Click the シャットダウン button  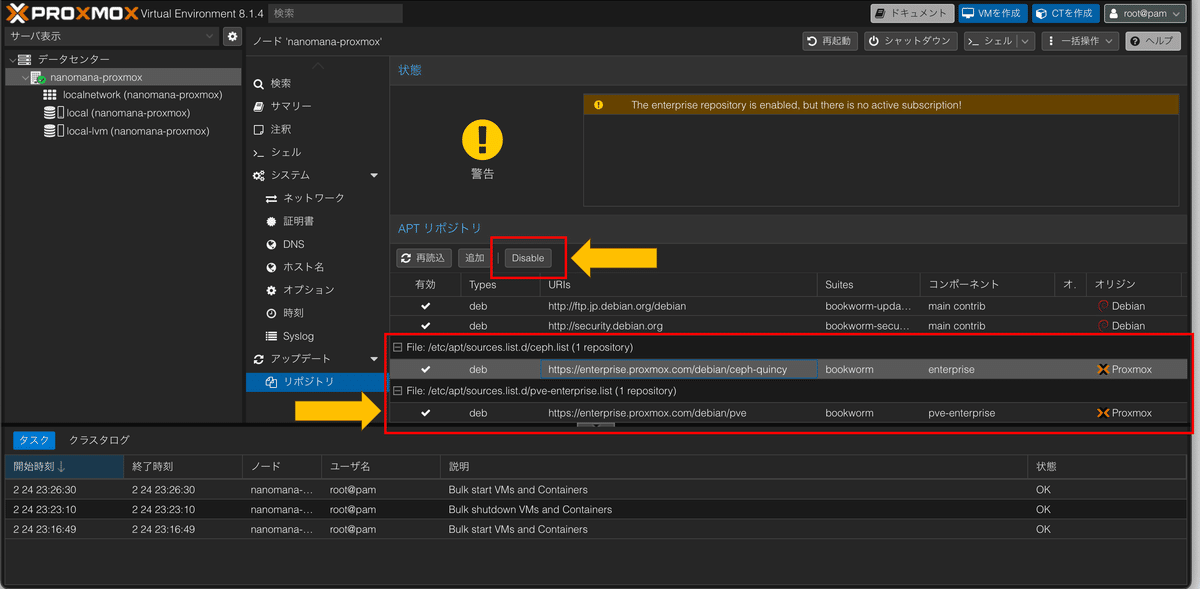click(910, 41)
